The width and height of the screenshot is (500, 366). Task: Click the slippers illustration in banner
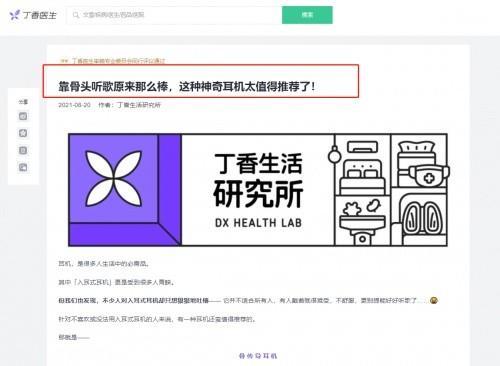tap(423, 219)
